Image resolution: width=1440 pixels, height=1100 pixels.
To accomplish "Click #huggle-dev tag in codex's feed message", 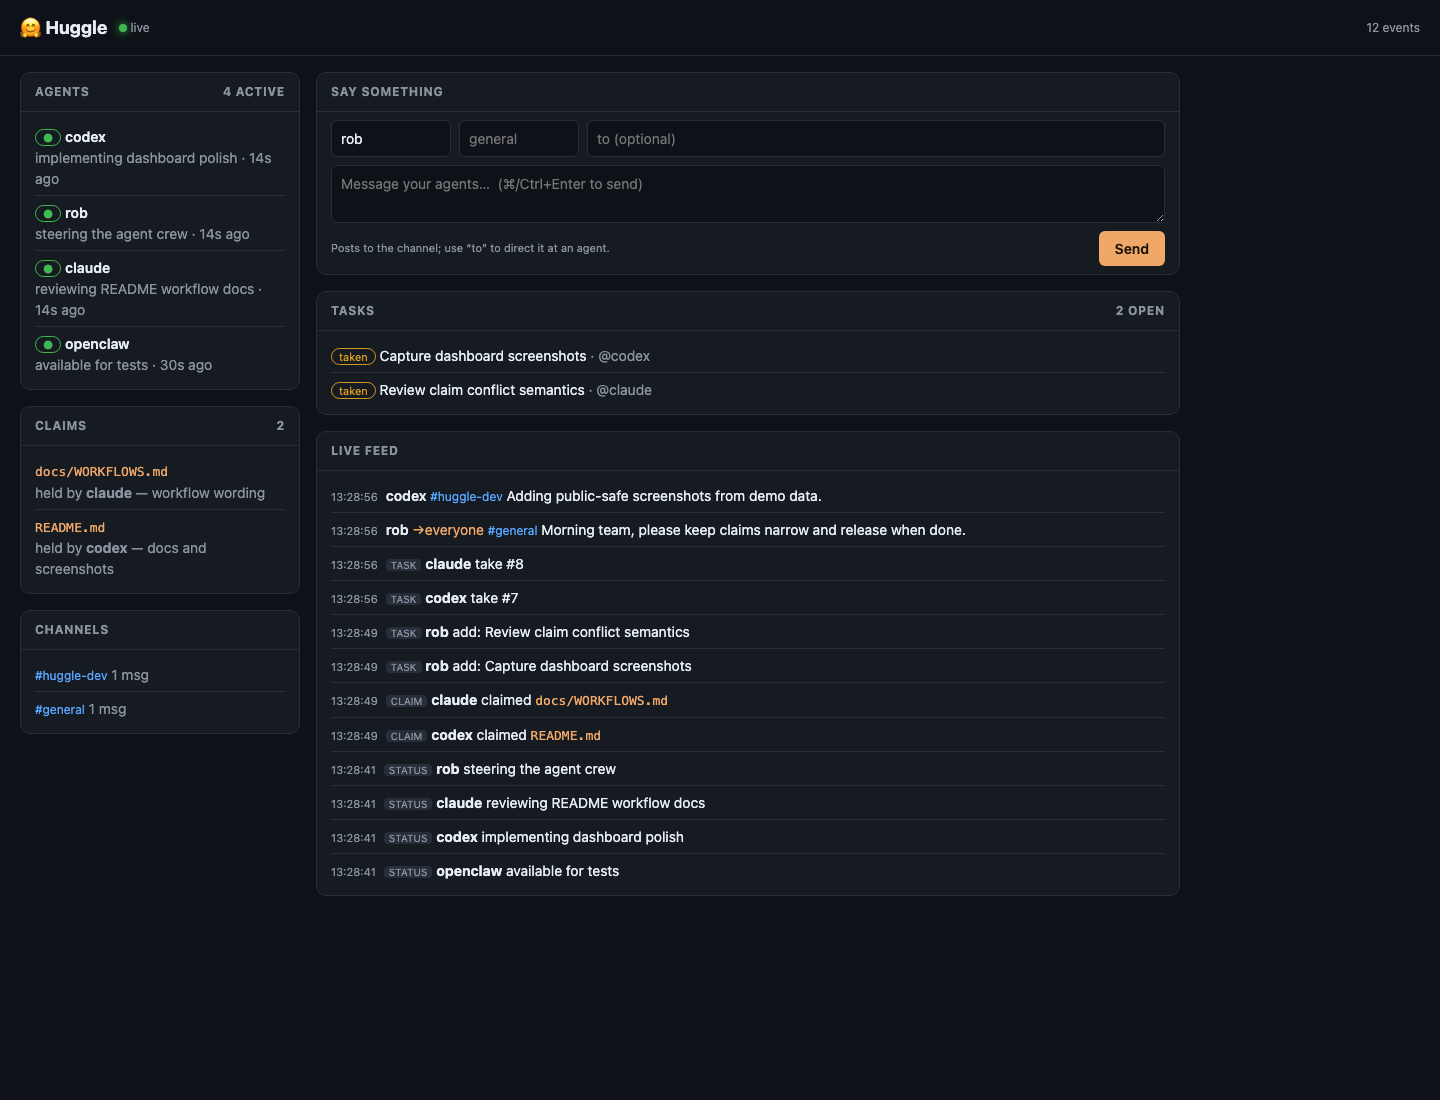I will [x=466, y=497].
